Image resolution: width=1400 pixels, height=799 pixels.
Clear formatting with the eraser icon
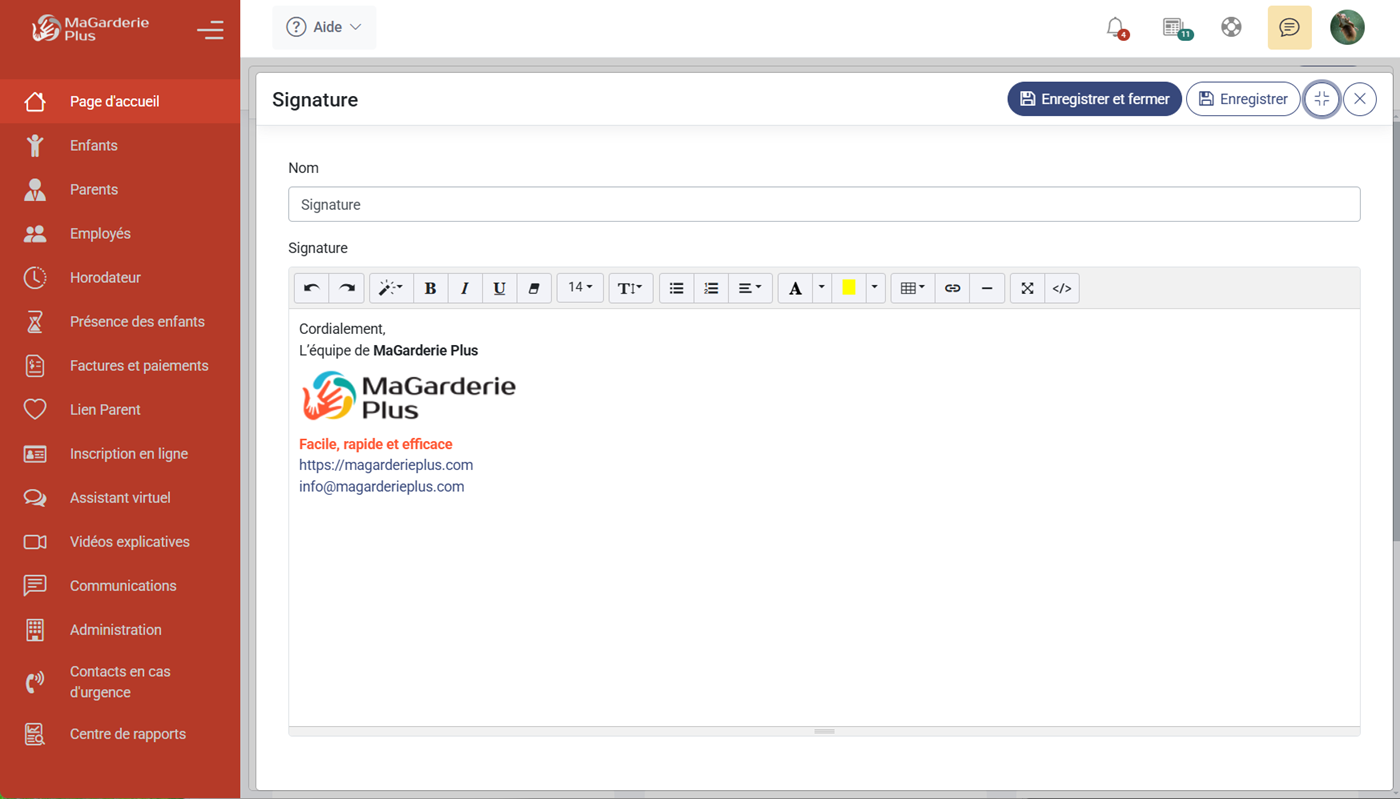[534, 288]
